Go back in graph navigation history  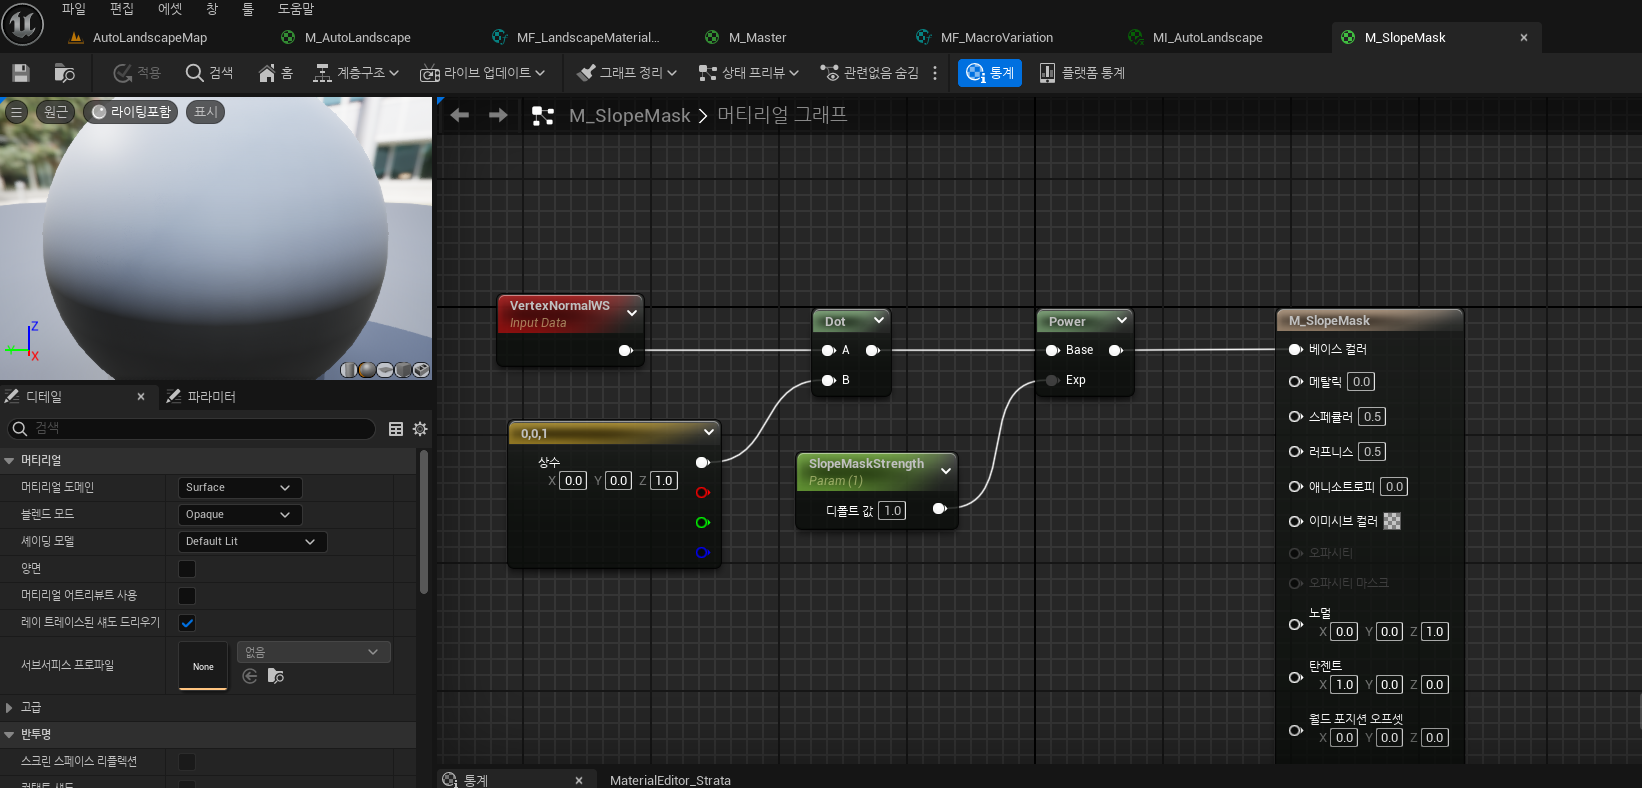coord(460,116)
